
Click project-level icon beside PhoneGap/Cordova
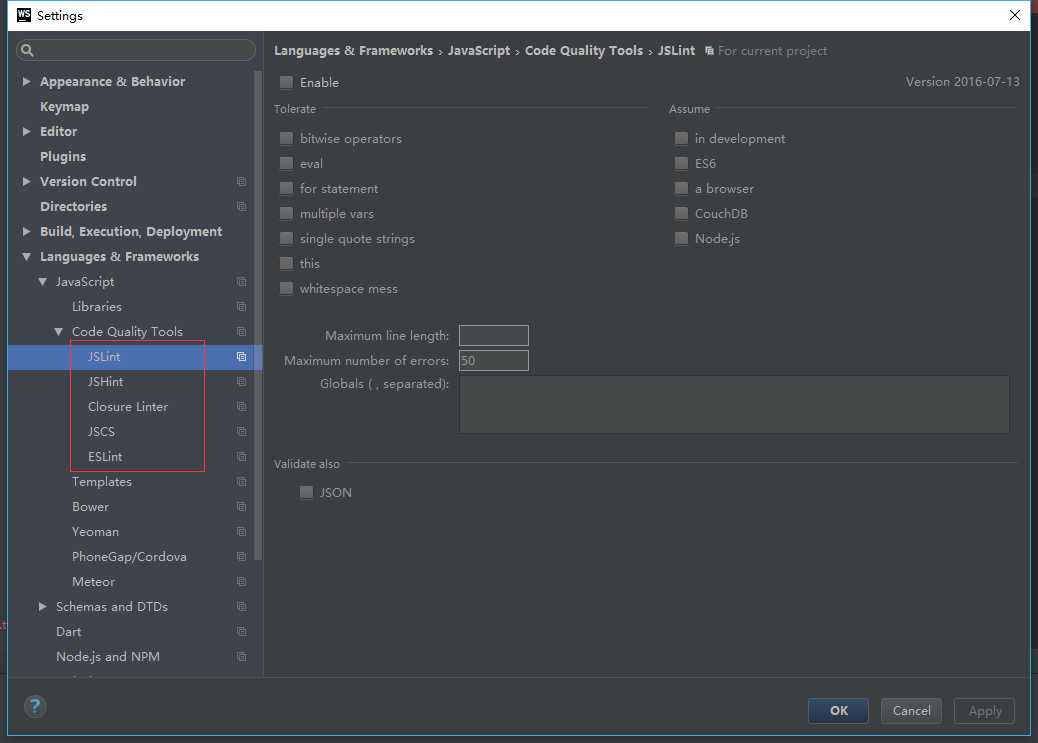242,557
